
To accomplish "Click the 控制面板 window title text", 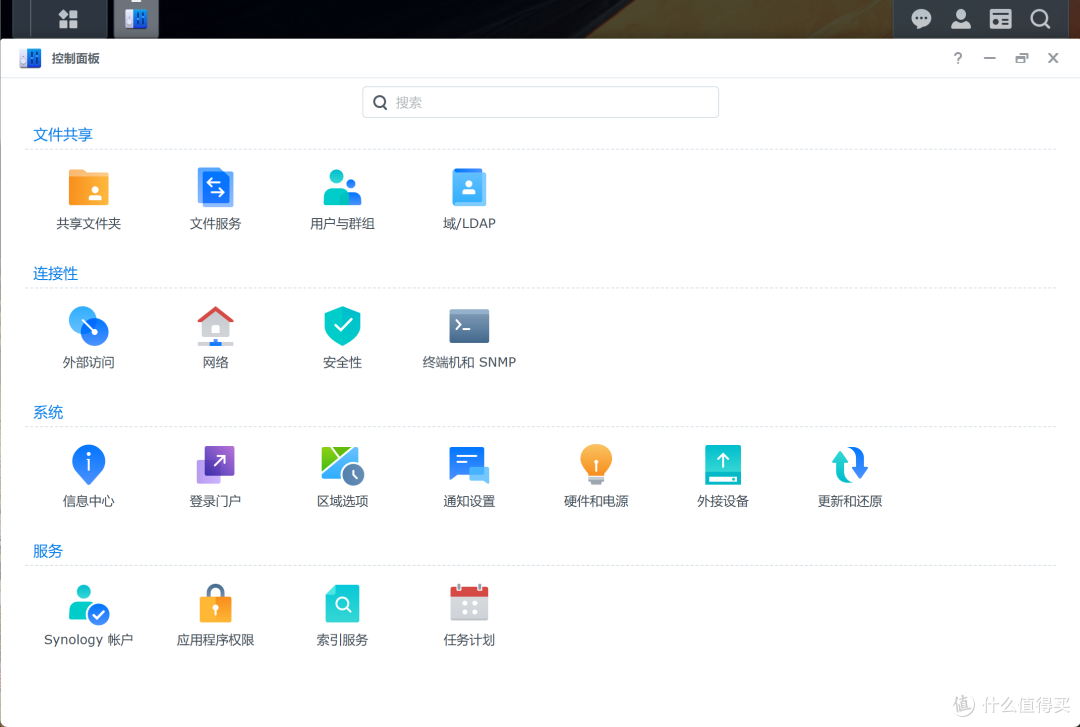I will [x=75, y=59].
